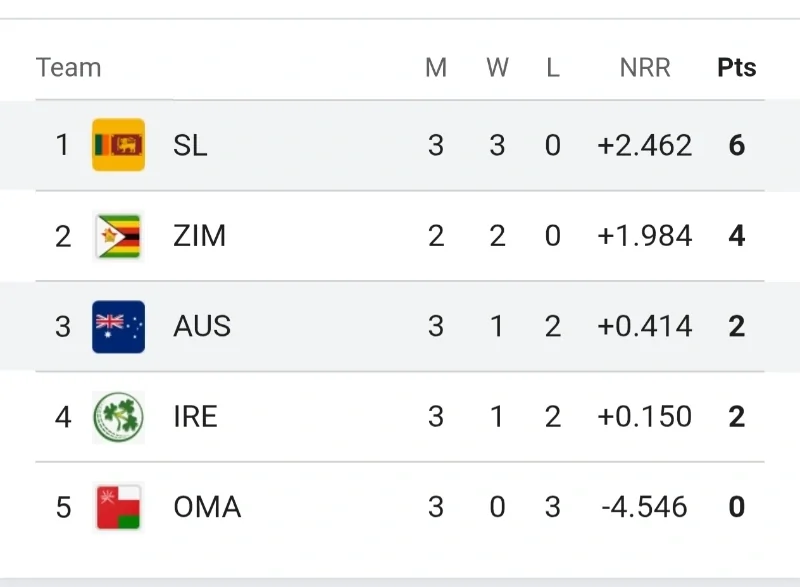Image resolution: width=800 pixels, height=587 pixels.
Task: Click the NRR column header
Action: [645, 68]
